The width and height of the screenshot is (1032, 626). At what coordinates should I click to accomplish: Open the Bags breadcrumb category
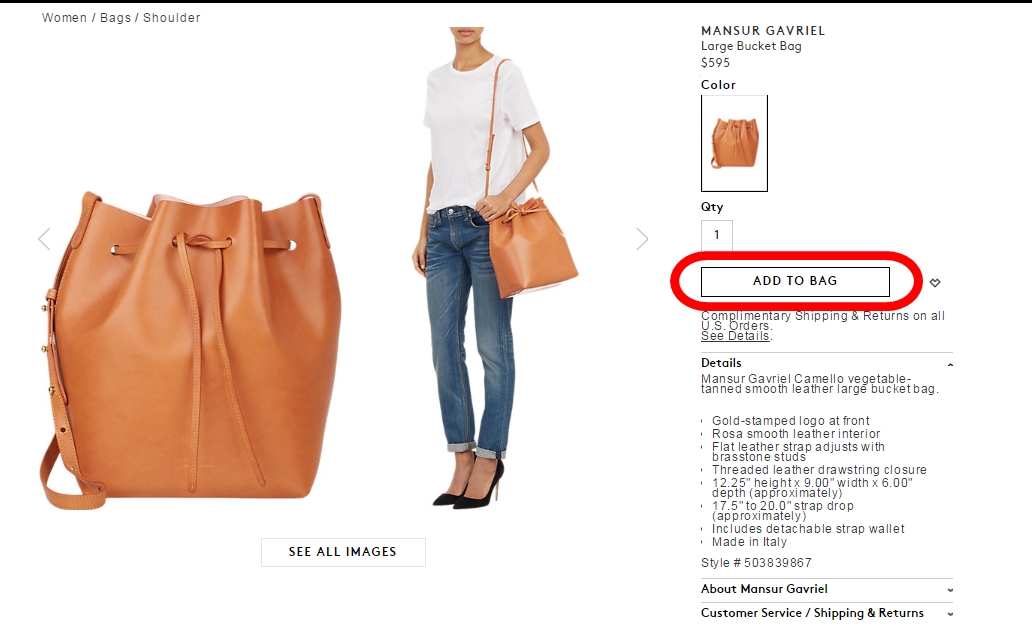[x=115, y=18]
